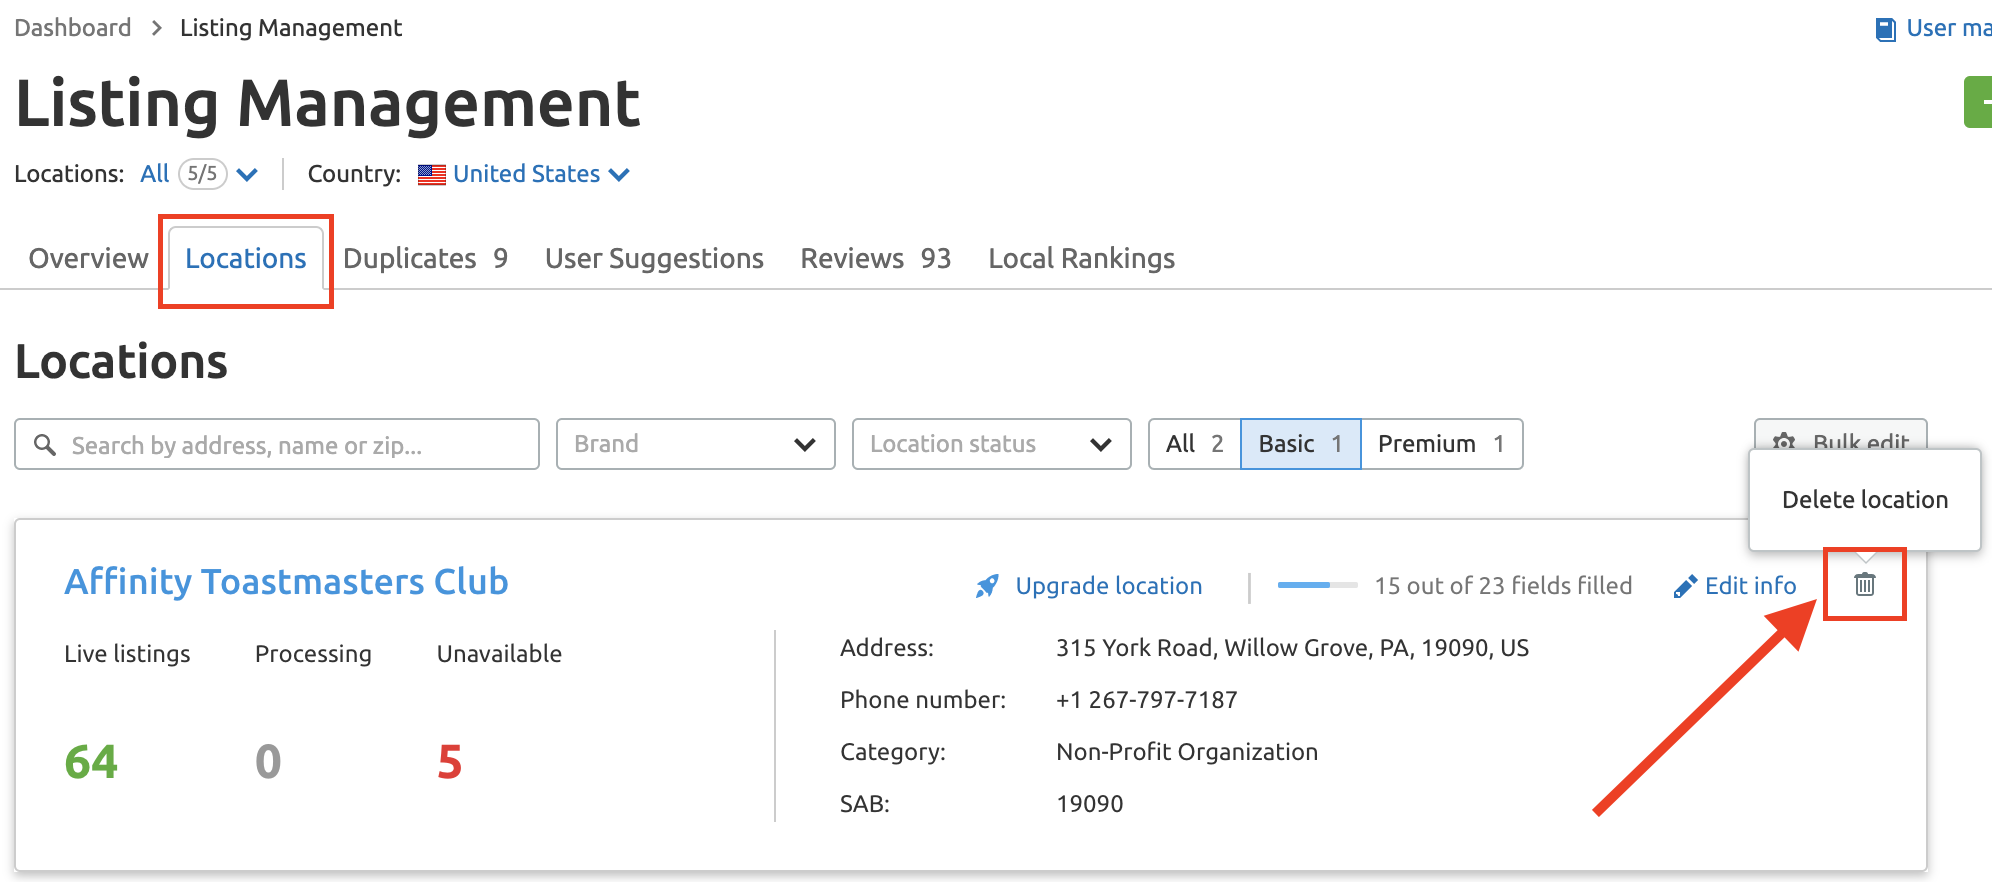Filter locations by Basic 1
The image size is (1992, 882).
point(1301,444)
